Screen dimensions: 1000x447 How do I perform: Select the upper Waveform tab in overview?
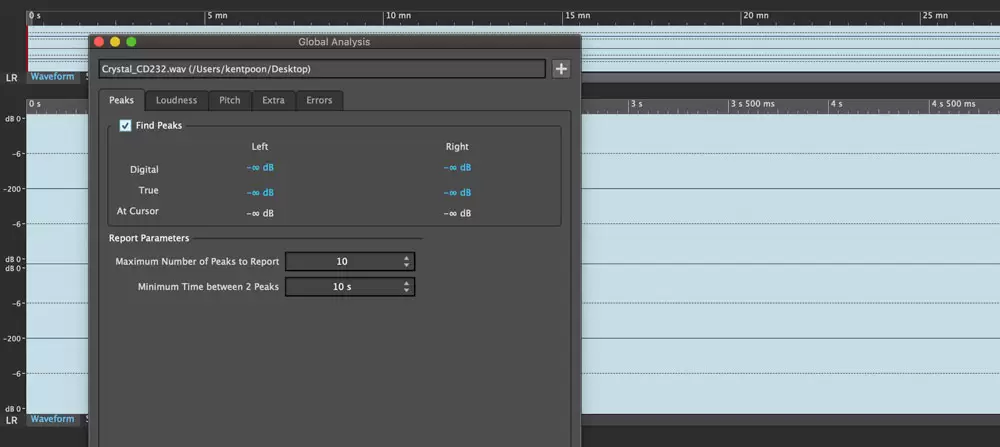pos(51,76)
